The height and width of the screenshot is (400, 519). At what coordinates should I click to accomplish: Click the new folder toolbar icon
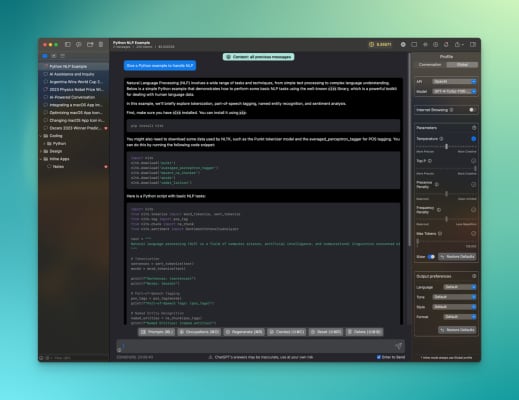90,44
